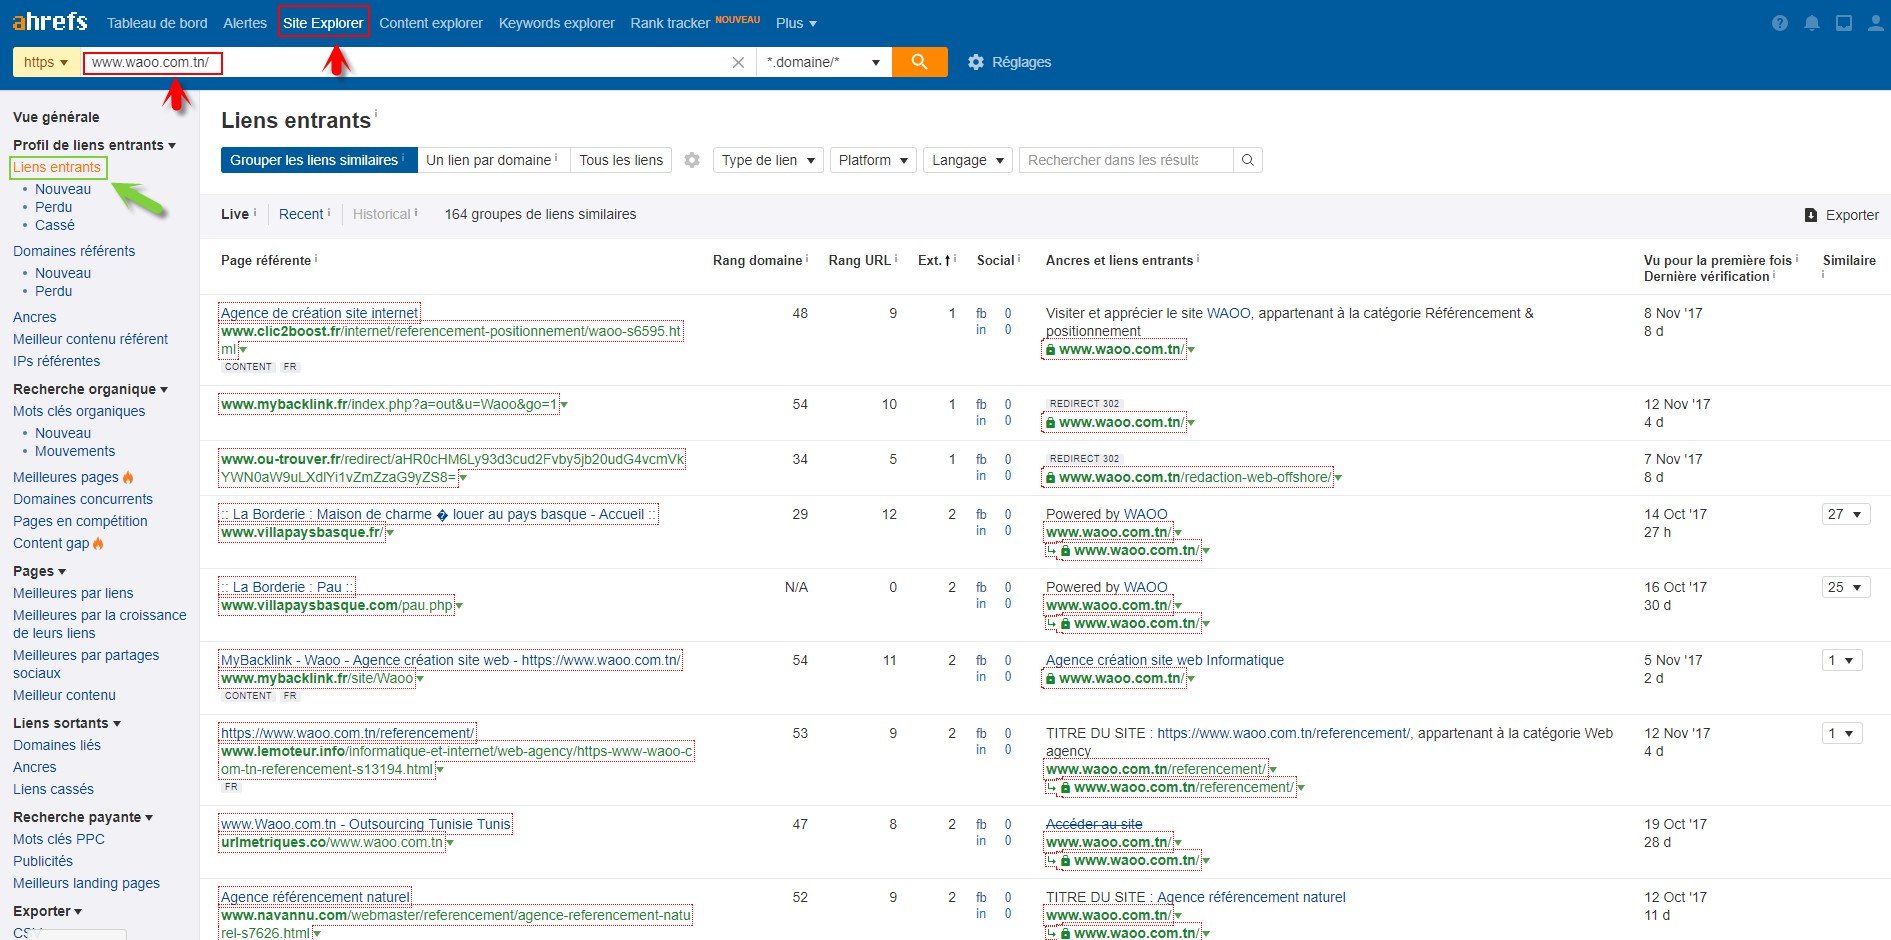Open the notifications bell icon

point(1812,23)
